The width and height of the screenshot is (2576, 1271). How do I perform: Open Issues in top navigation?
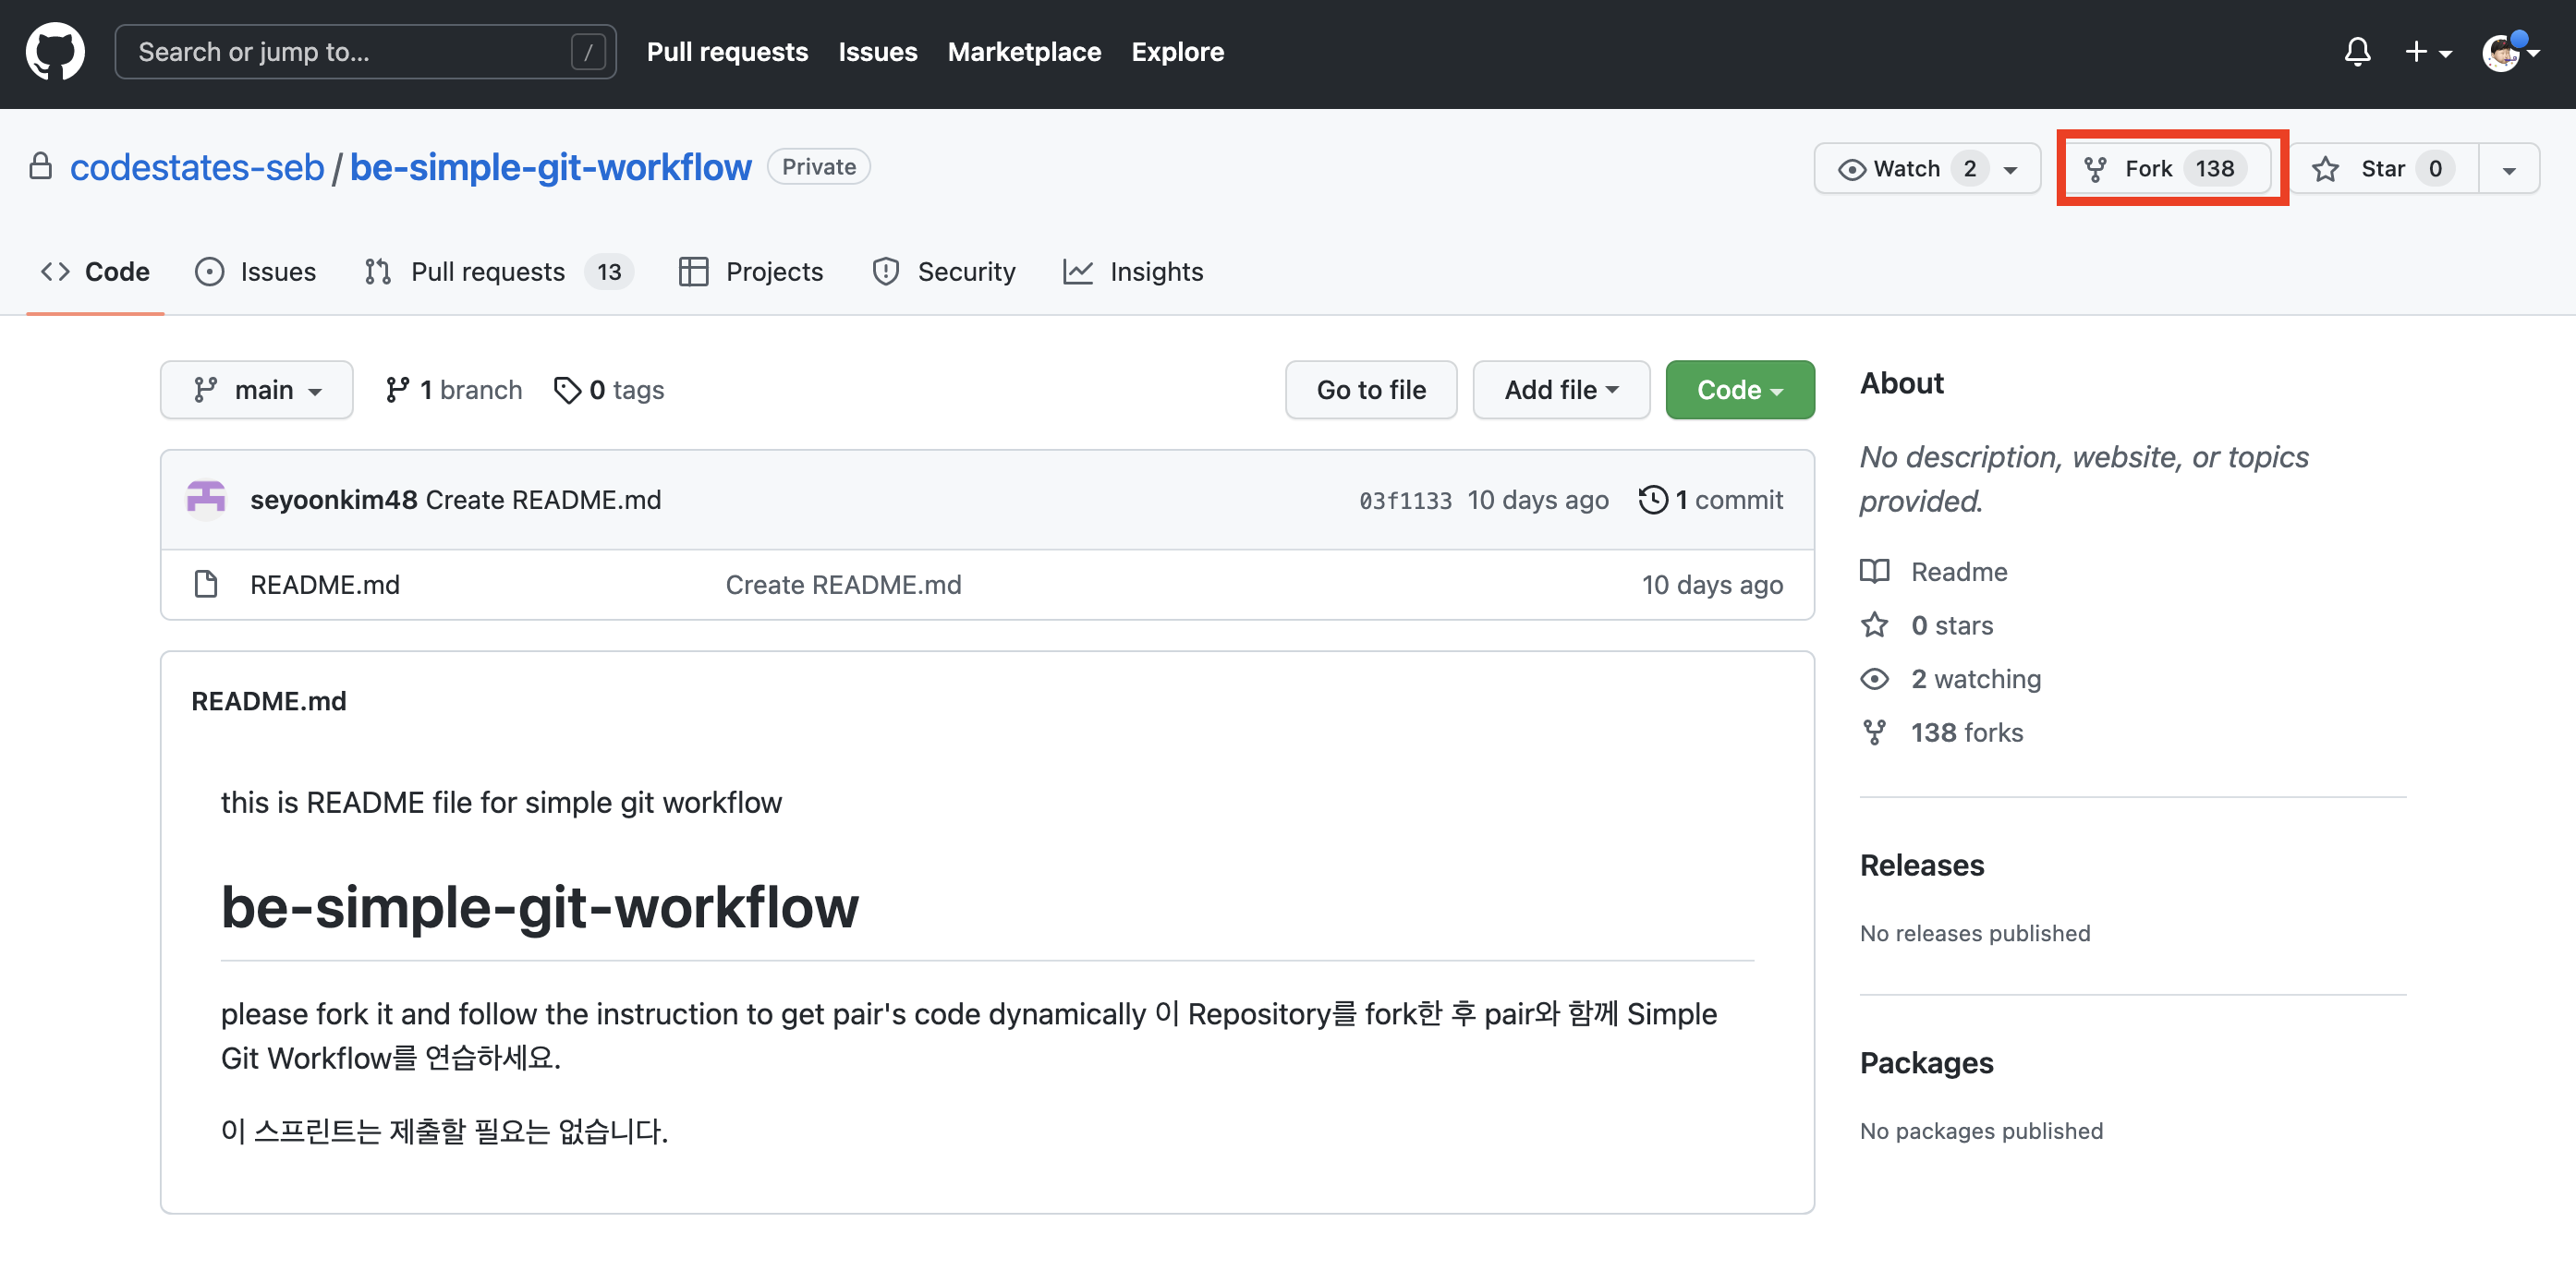pyautogui.click(x=877, y=52)
